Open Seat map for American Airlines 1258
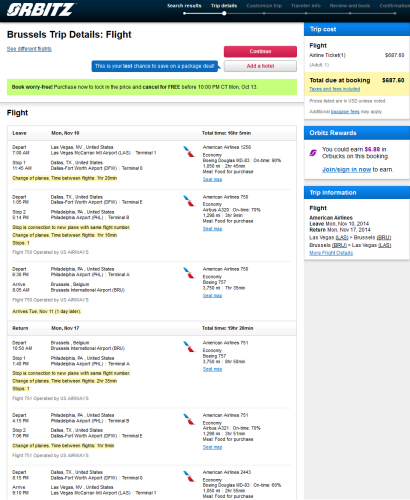 pos(212,179)
